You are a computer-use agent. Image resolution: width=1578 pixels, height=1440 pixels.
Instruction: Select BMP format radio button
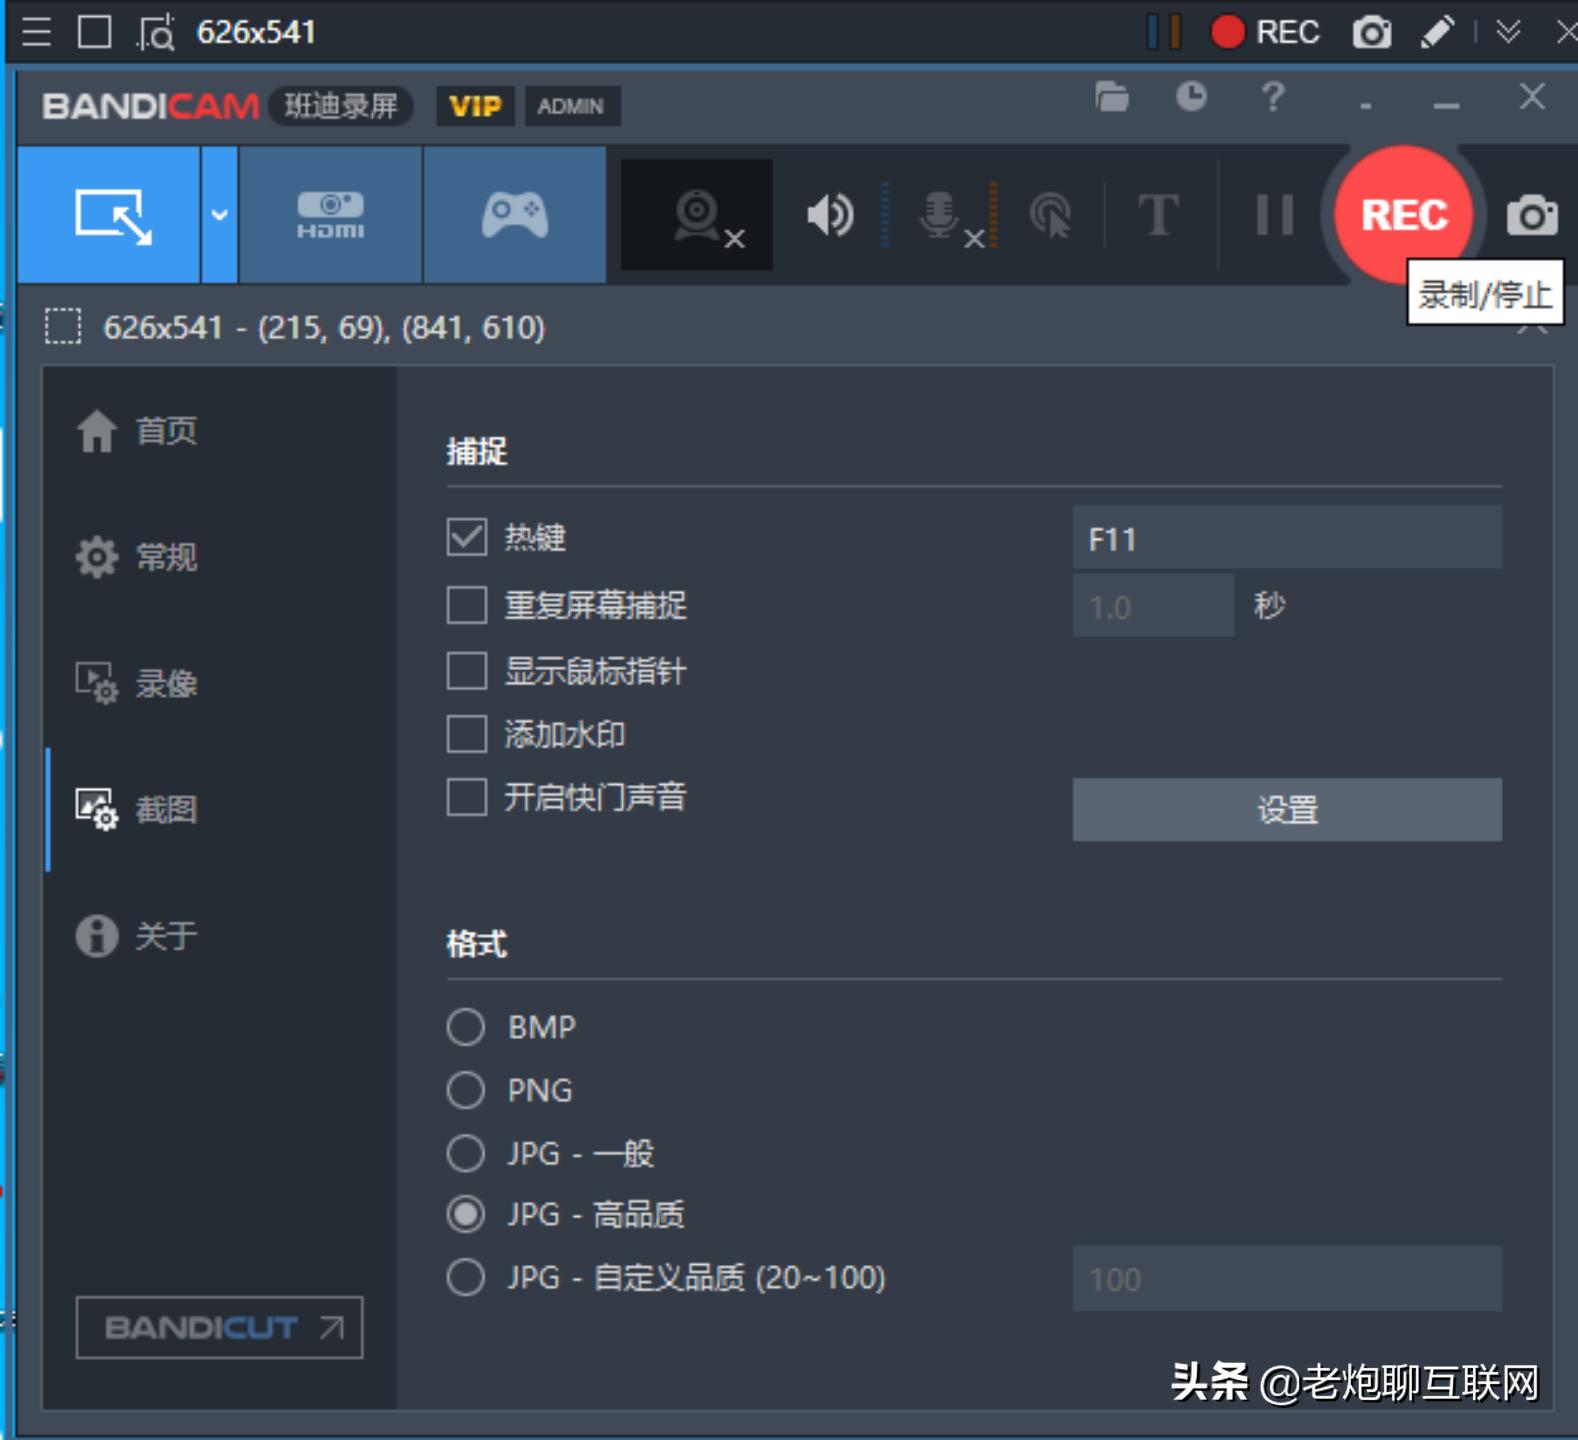(466, 1027)
